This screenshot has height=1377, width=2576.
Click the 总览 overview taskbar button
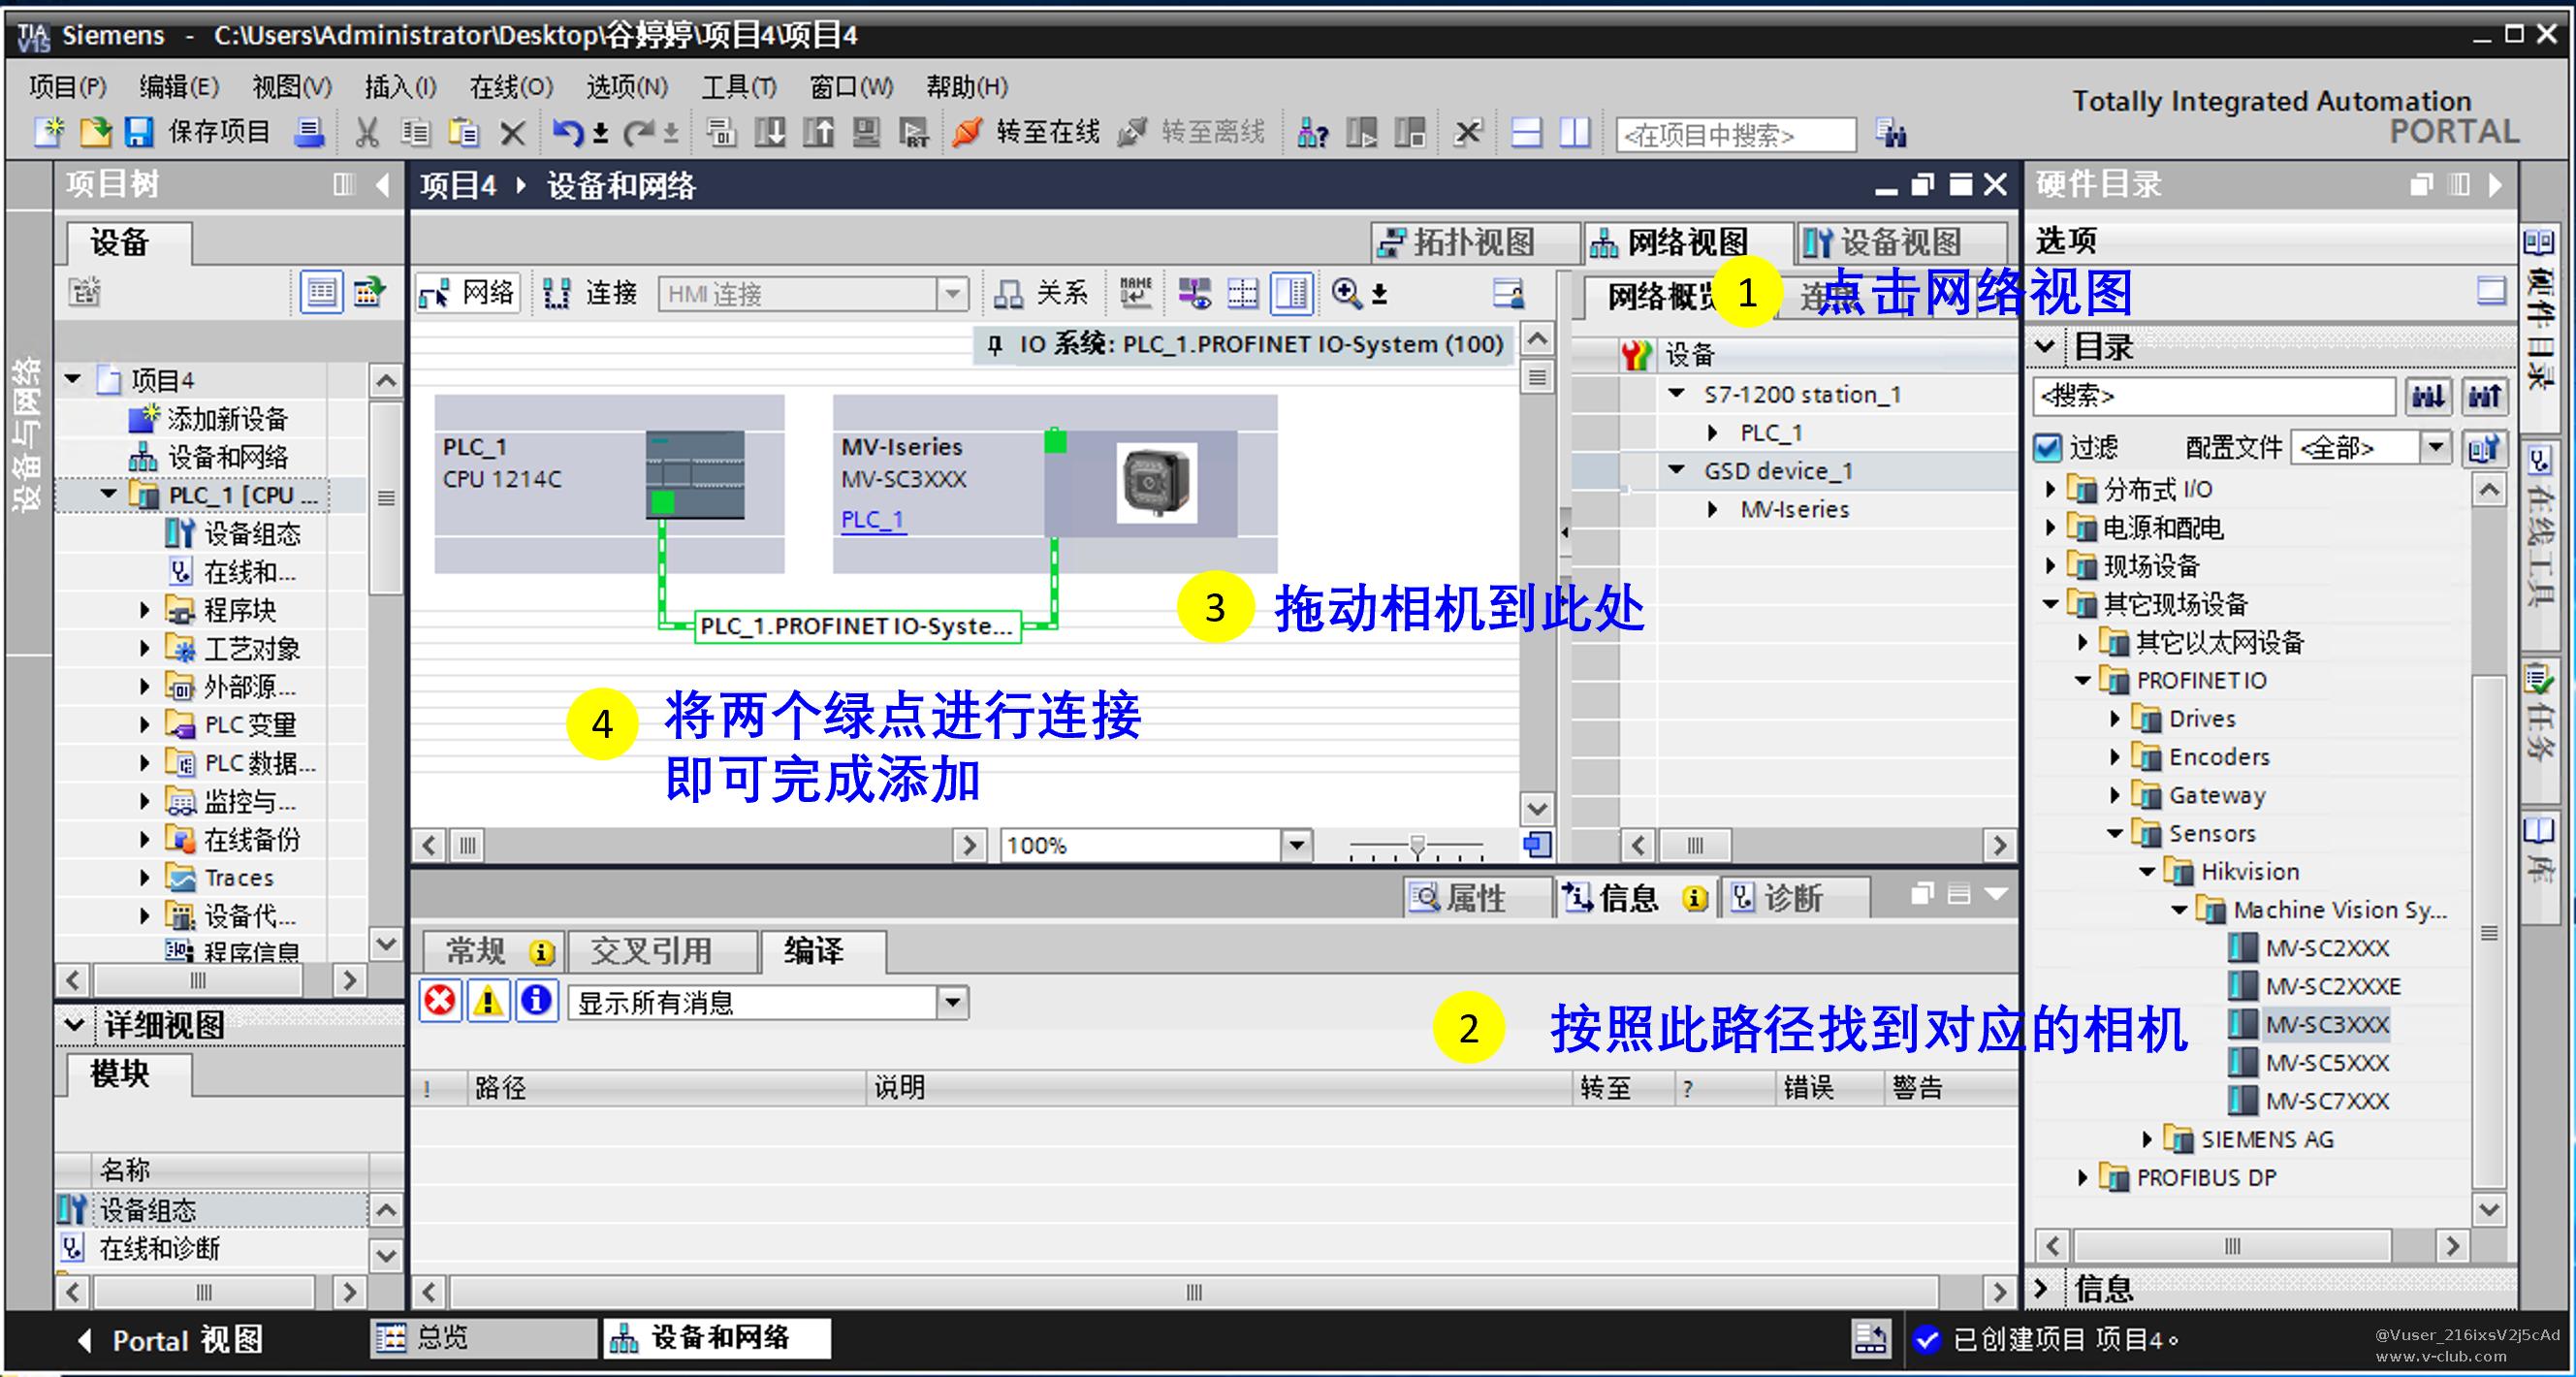pyautogui.click(x=485, y=1337)
